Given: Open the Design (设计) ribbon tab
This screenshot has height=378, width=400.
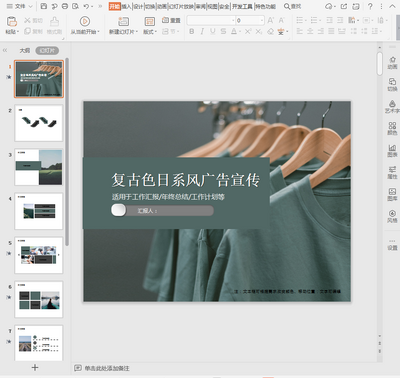Looking at the screenshot, I should pos(138,6).
